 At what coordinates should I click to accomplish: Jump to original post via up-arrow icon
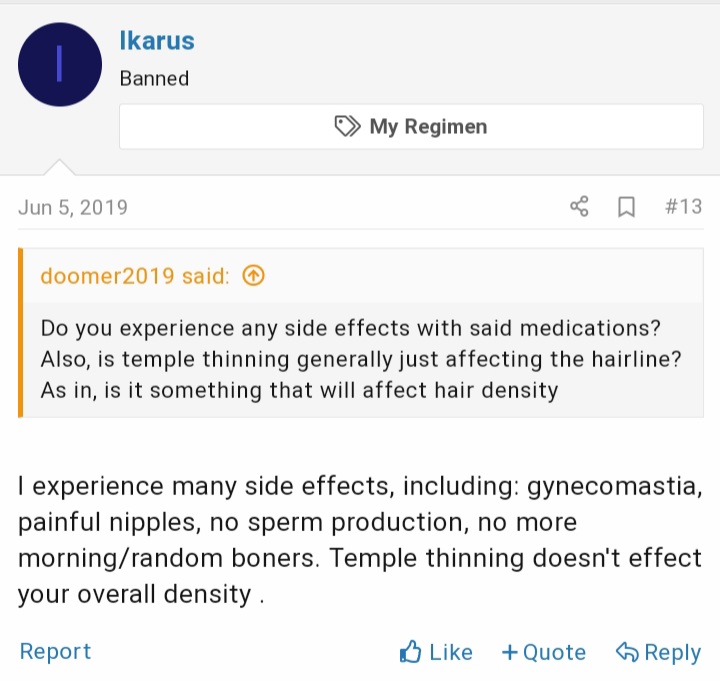click(254, 276)
